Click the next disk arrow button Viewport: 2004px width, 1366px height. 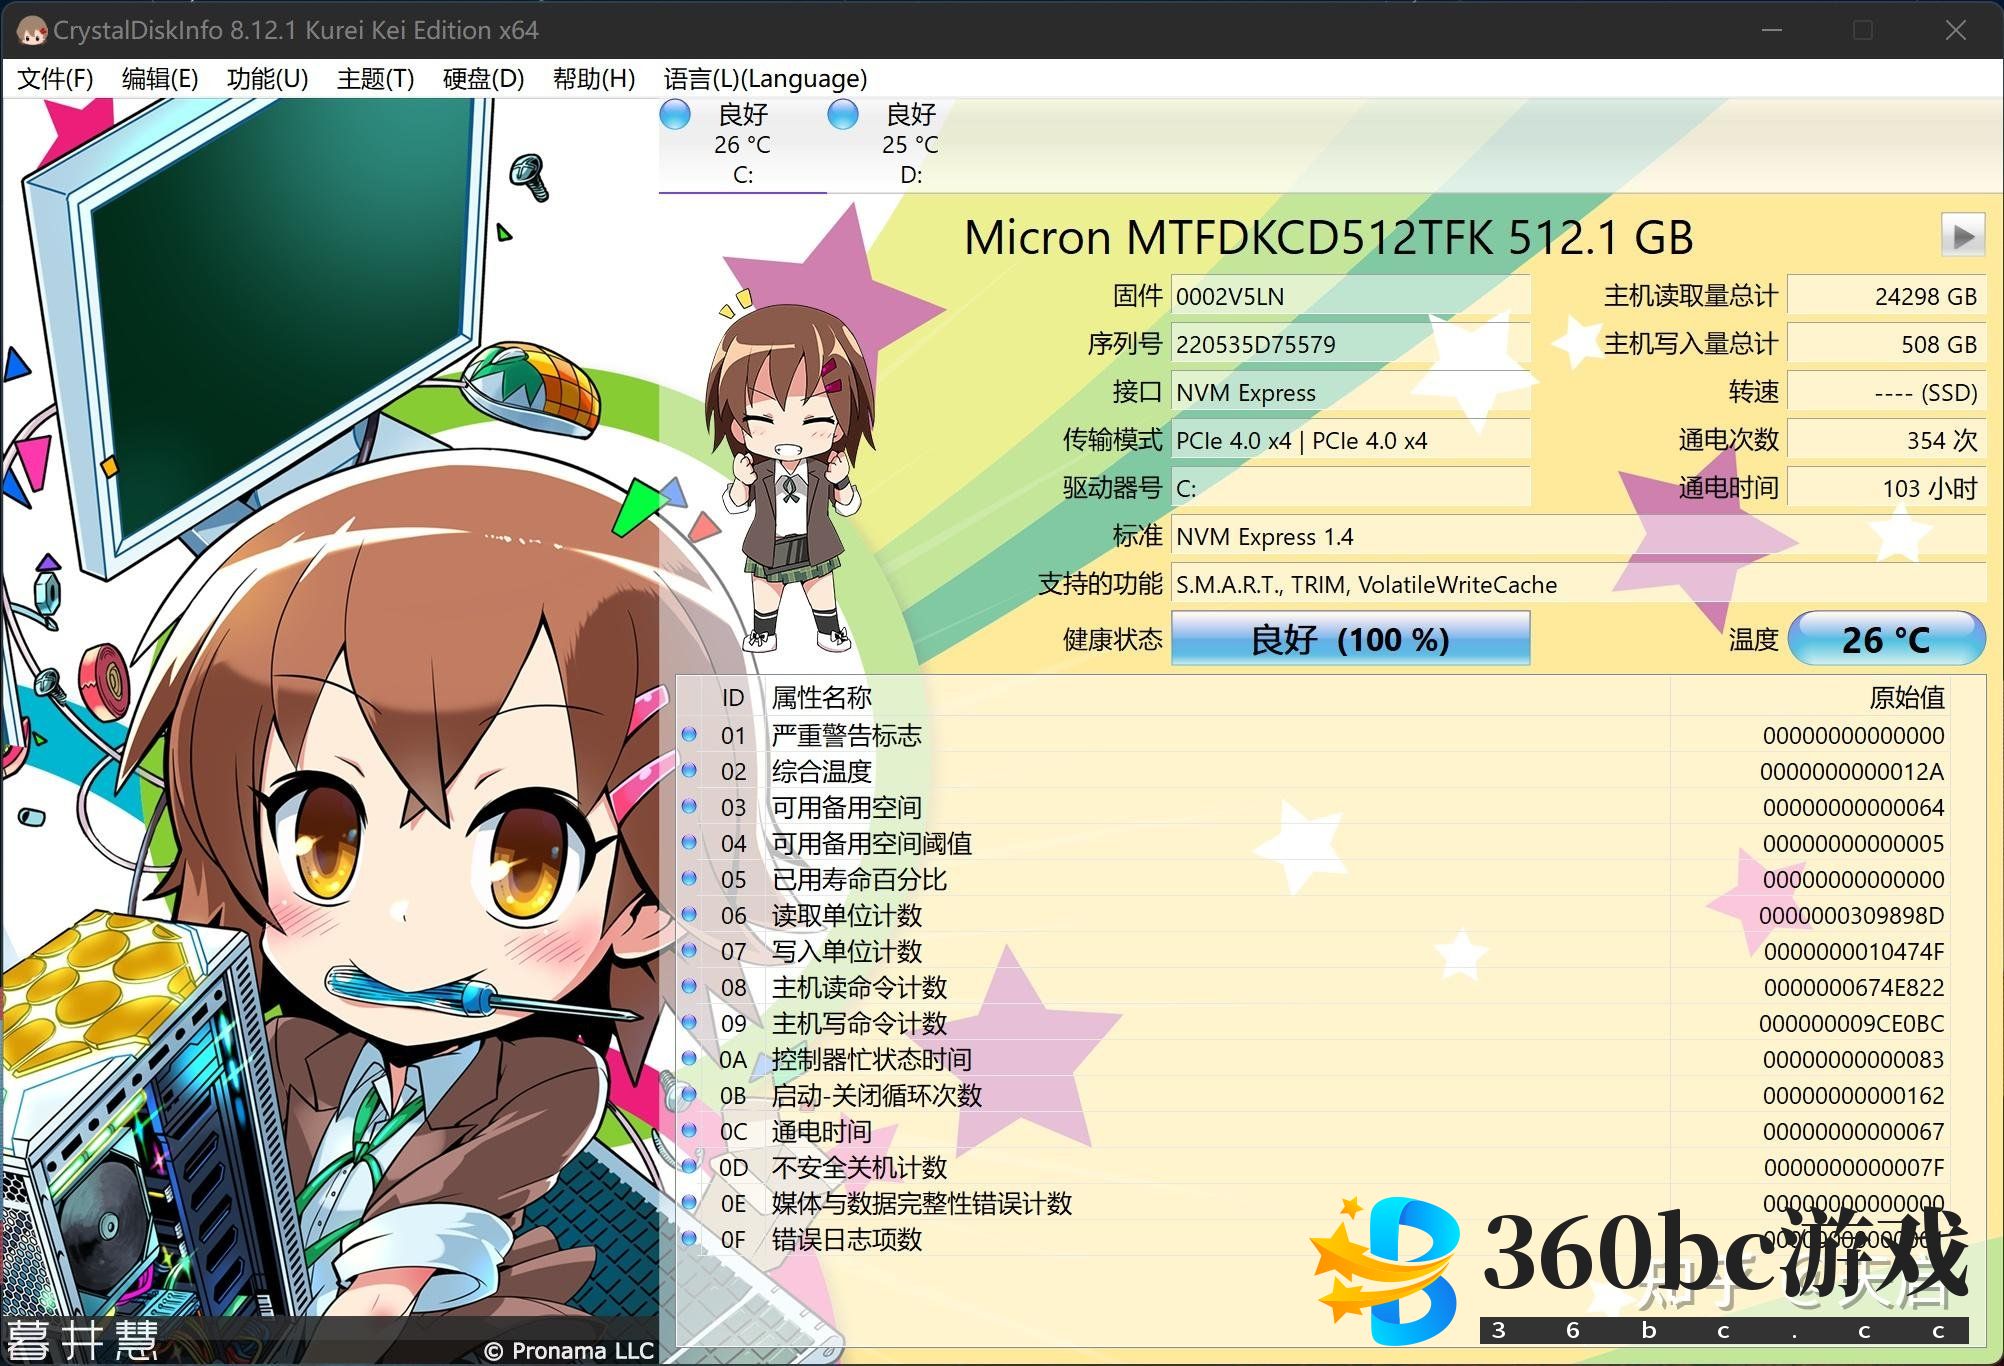pyautogui.click(x=1962, y=237)
